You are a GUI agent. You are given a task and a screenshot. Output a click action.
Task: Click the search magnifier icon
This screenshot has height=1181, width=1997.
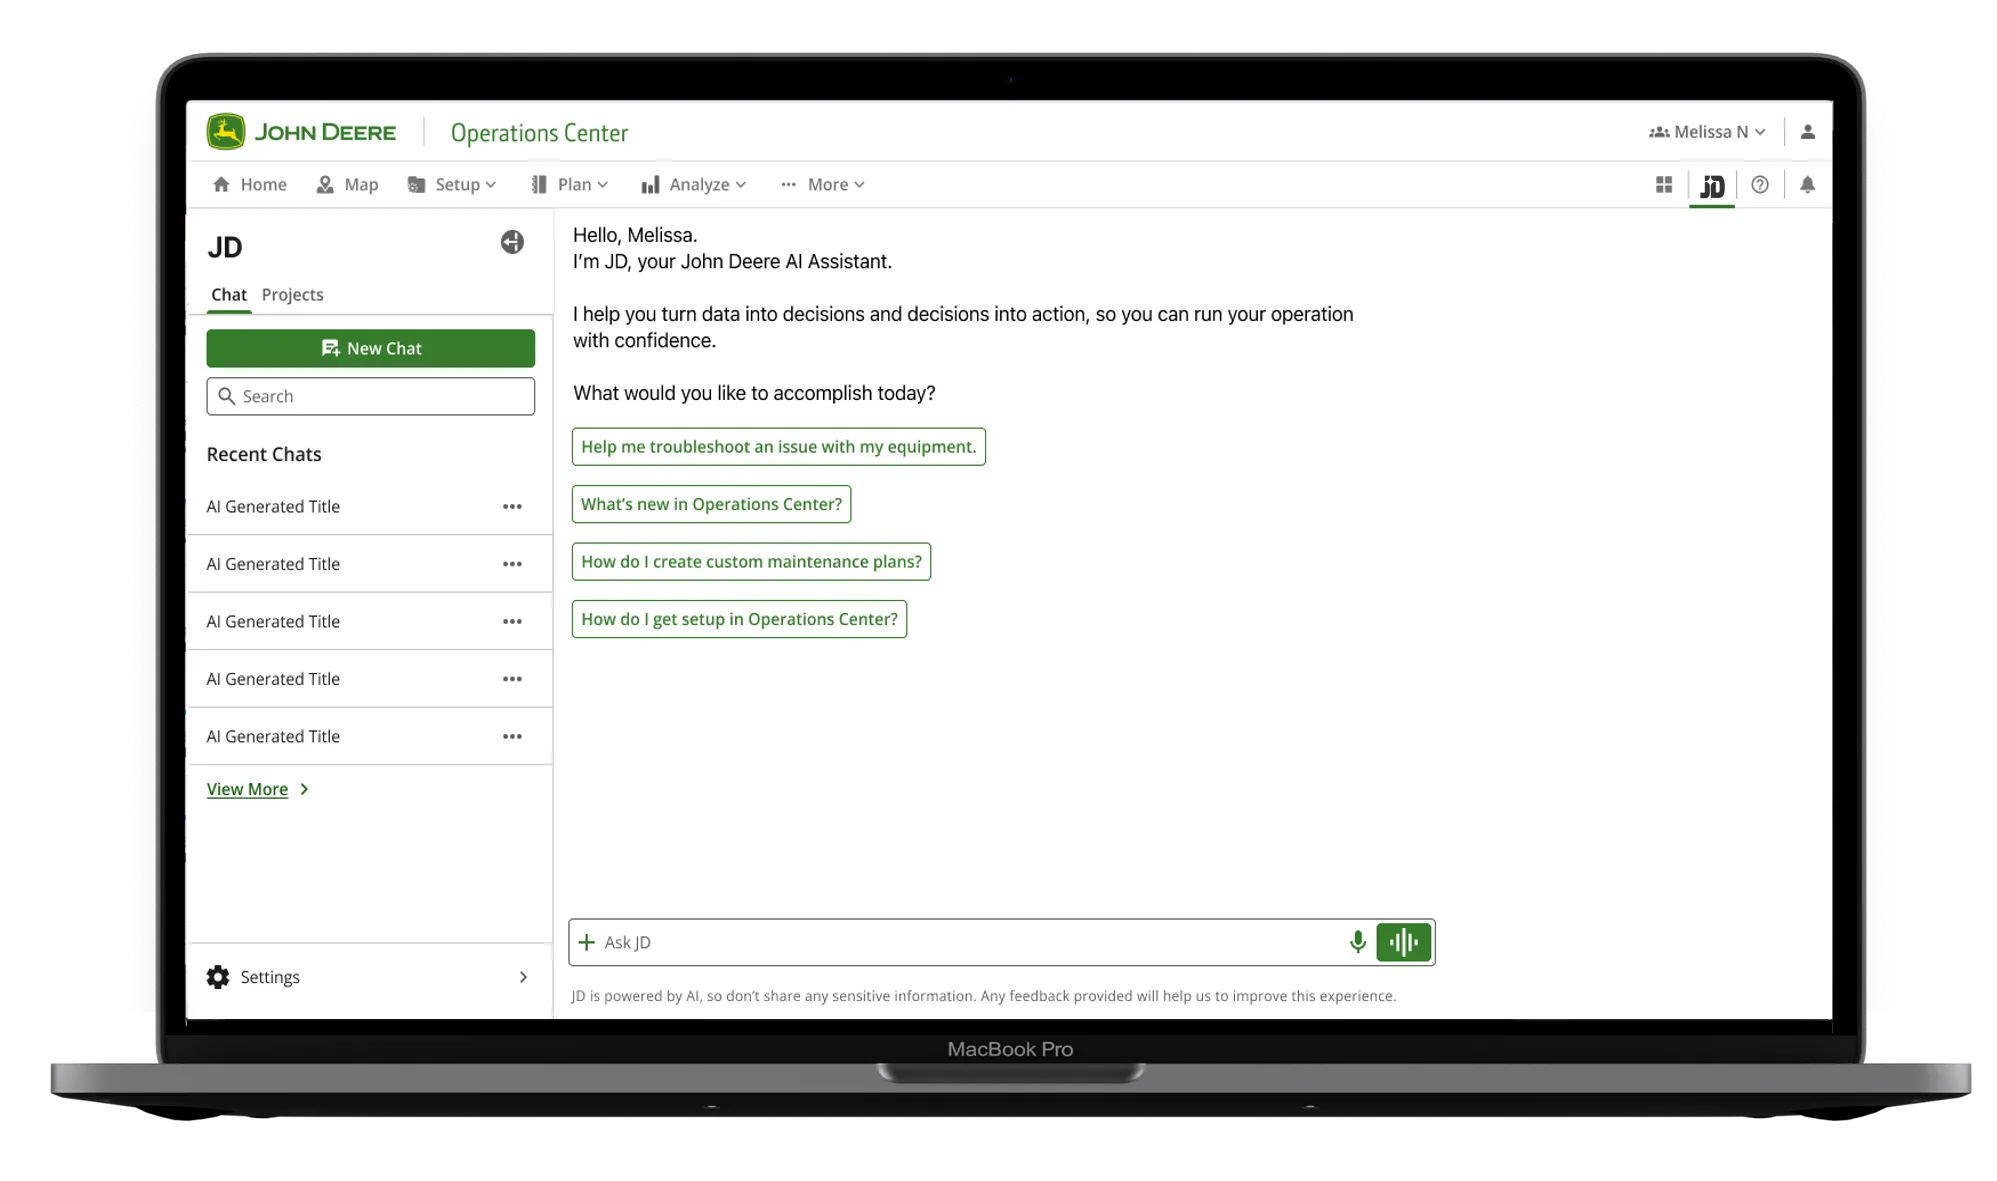point(227,397)
